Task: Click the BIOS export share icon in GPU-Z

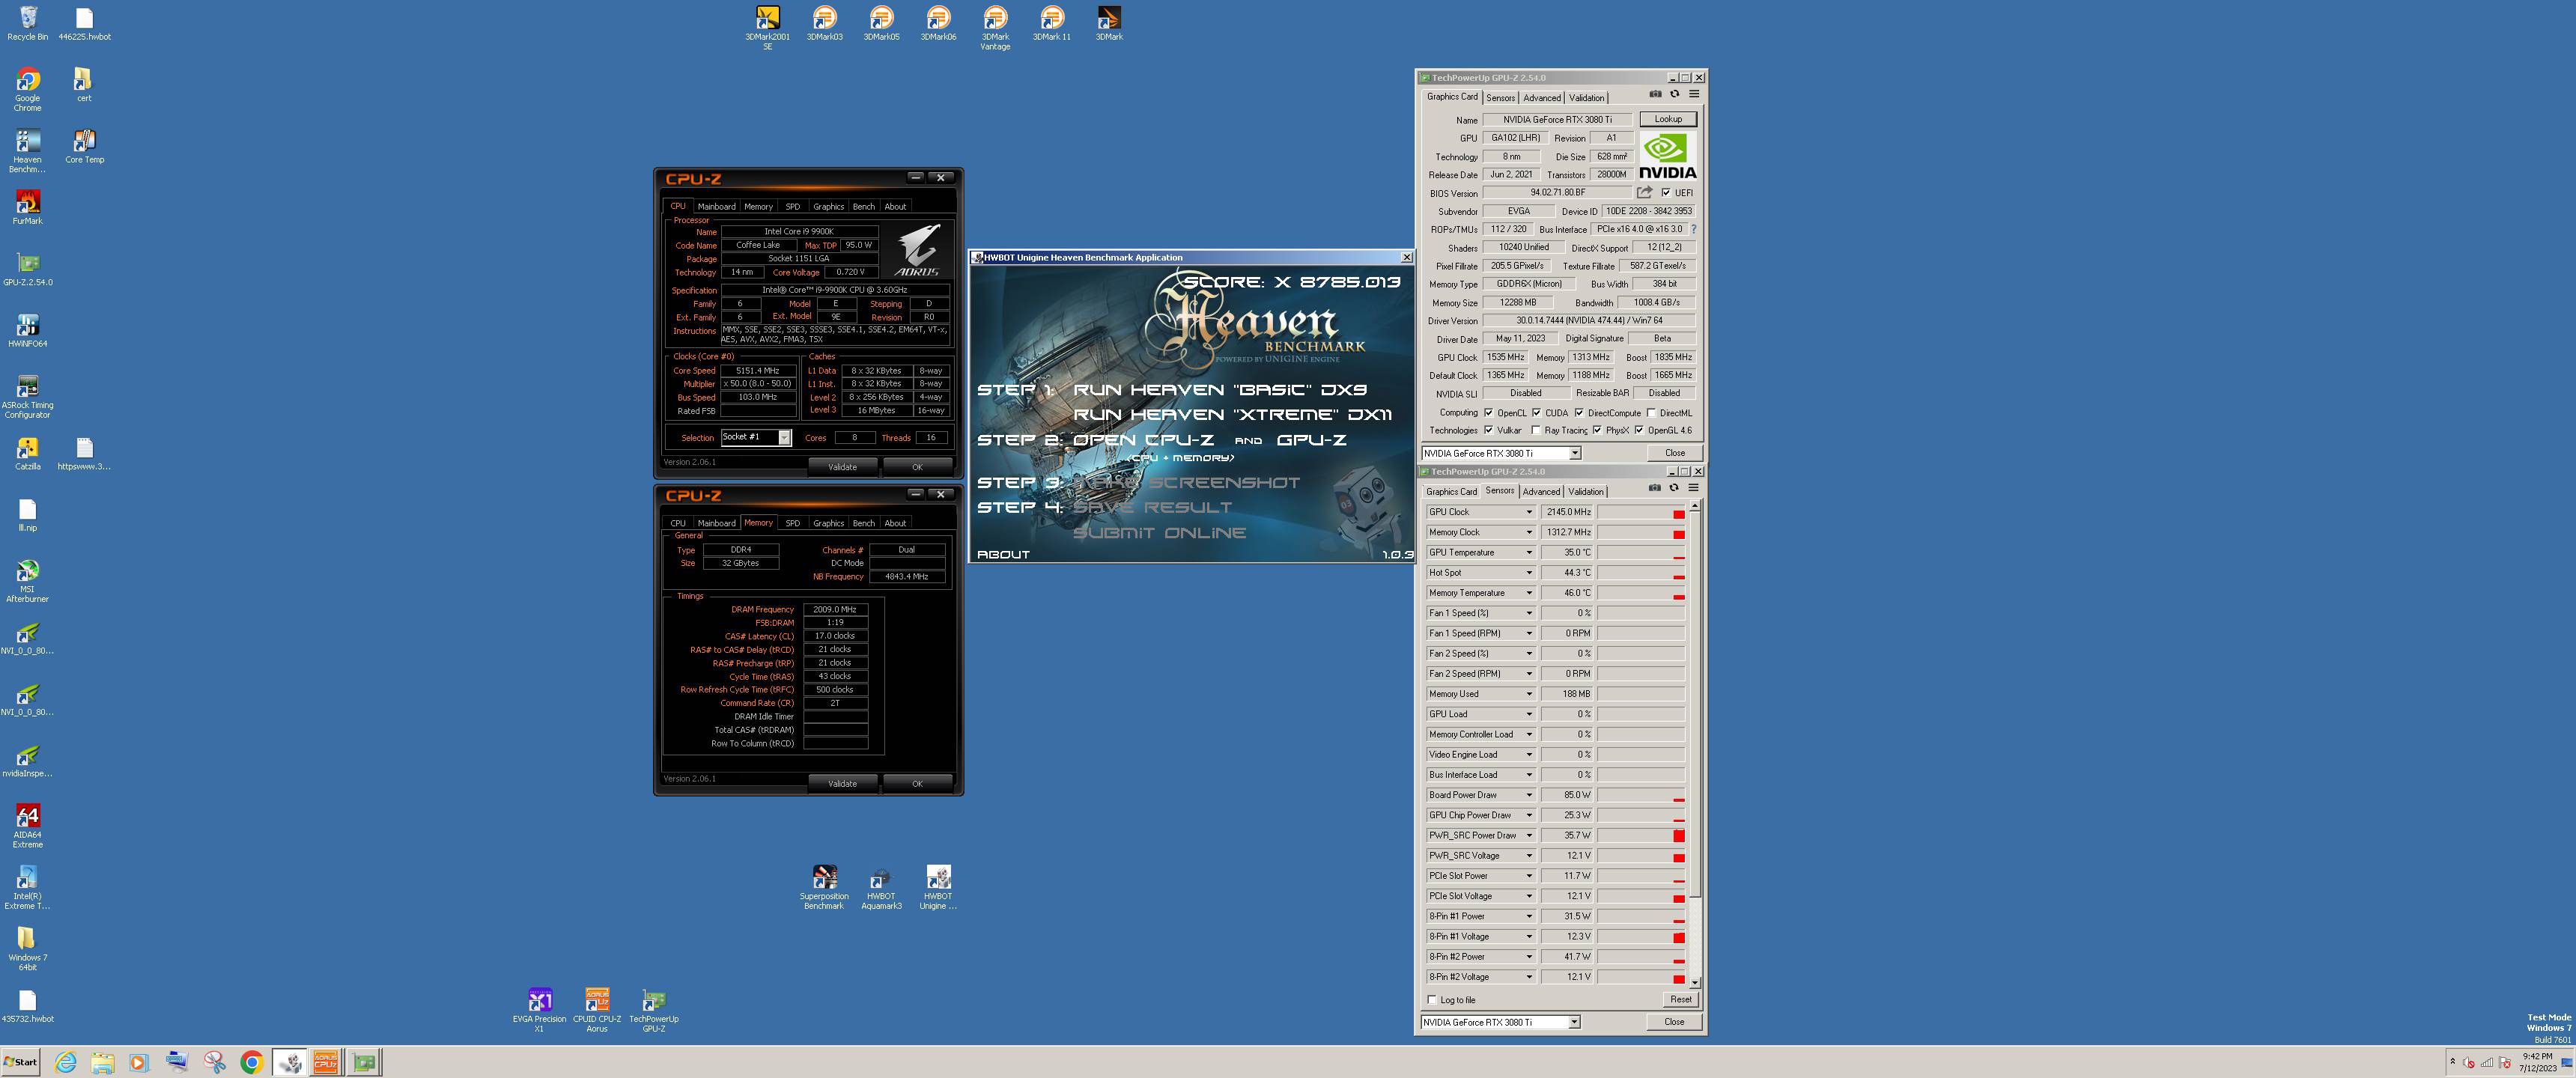Action: pos(1644,192)
